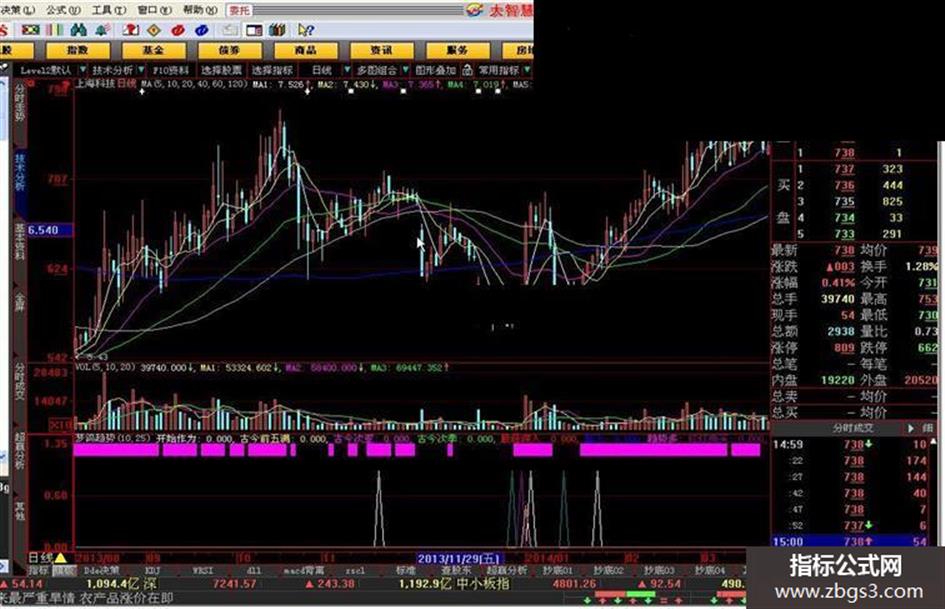
Task: Click 选择股票 in the toolbar
Action: click(x=221, y=70)
